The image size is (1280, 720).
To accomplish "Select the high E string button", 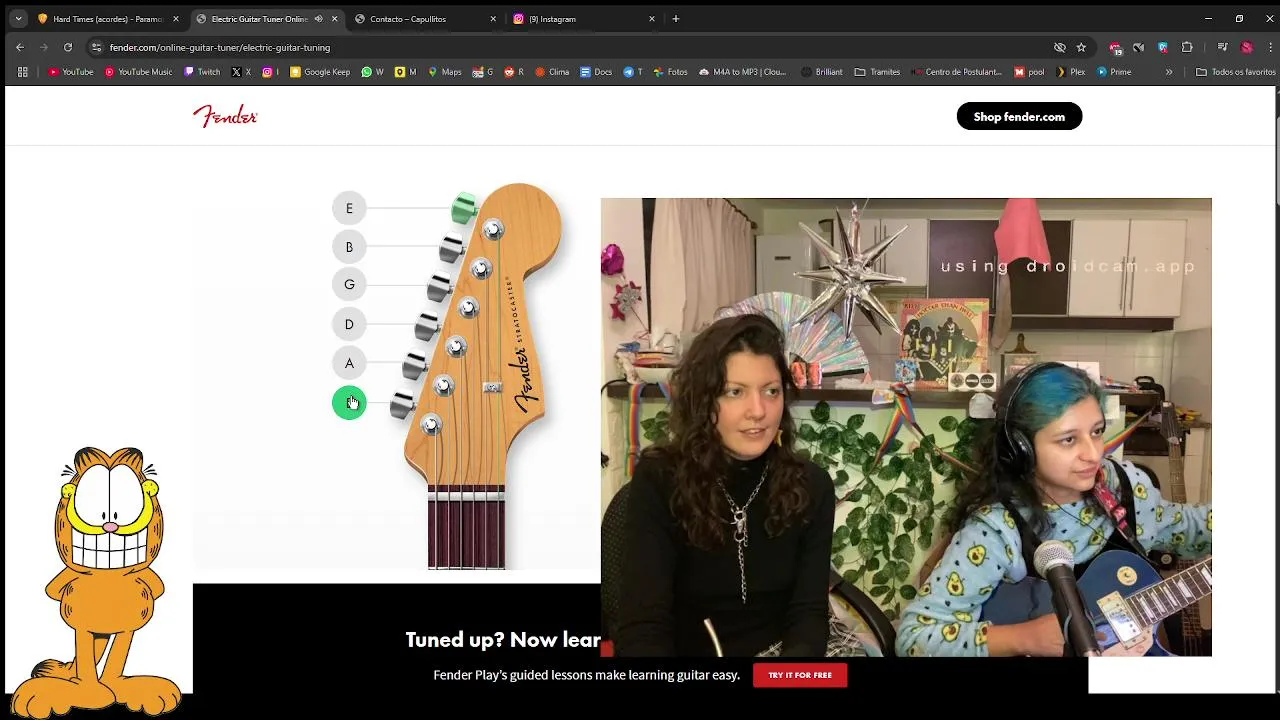I will click(x=349, y=208).
